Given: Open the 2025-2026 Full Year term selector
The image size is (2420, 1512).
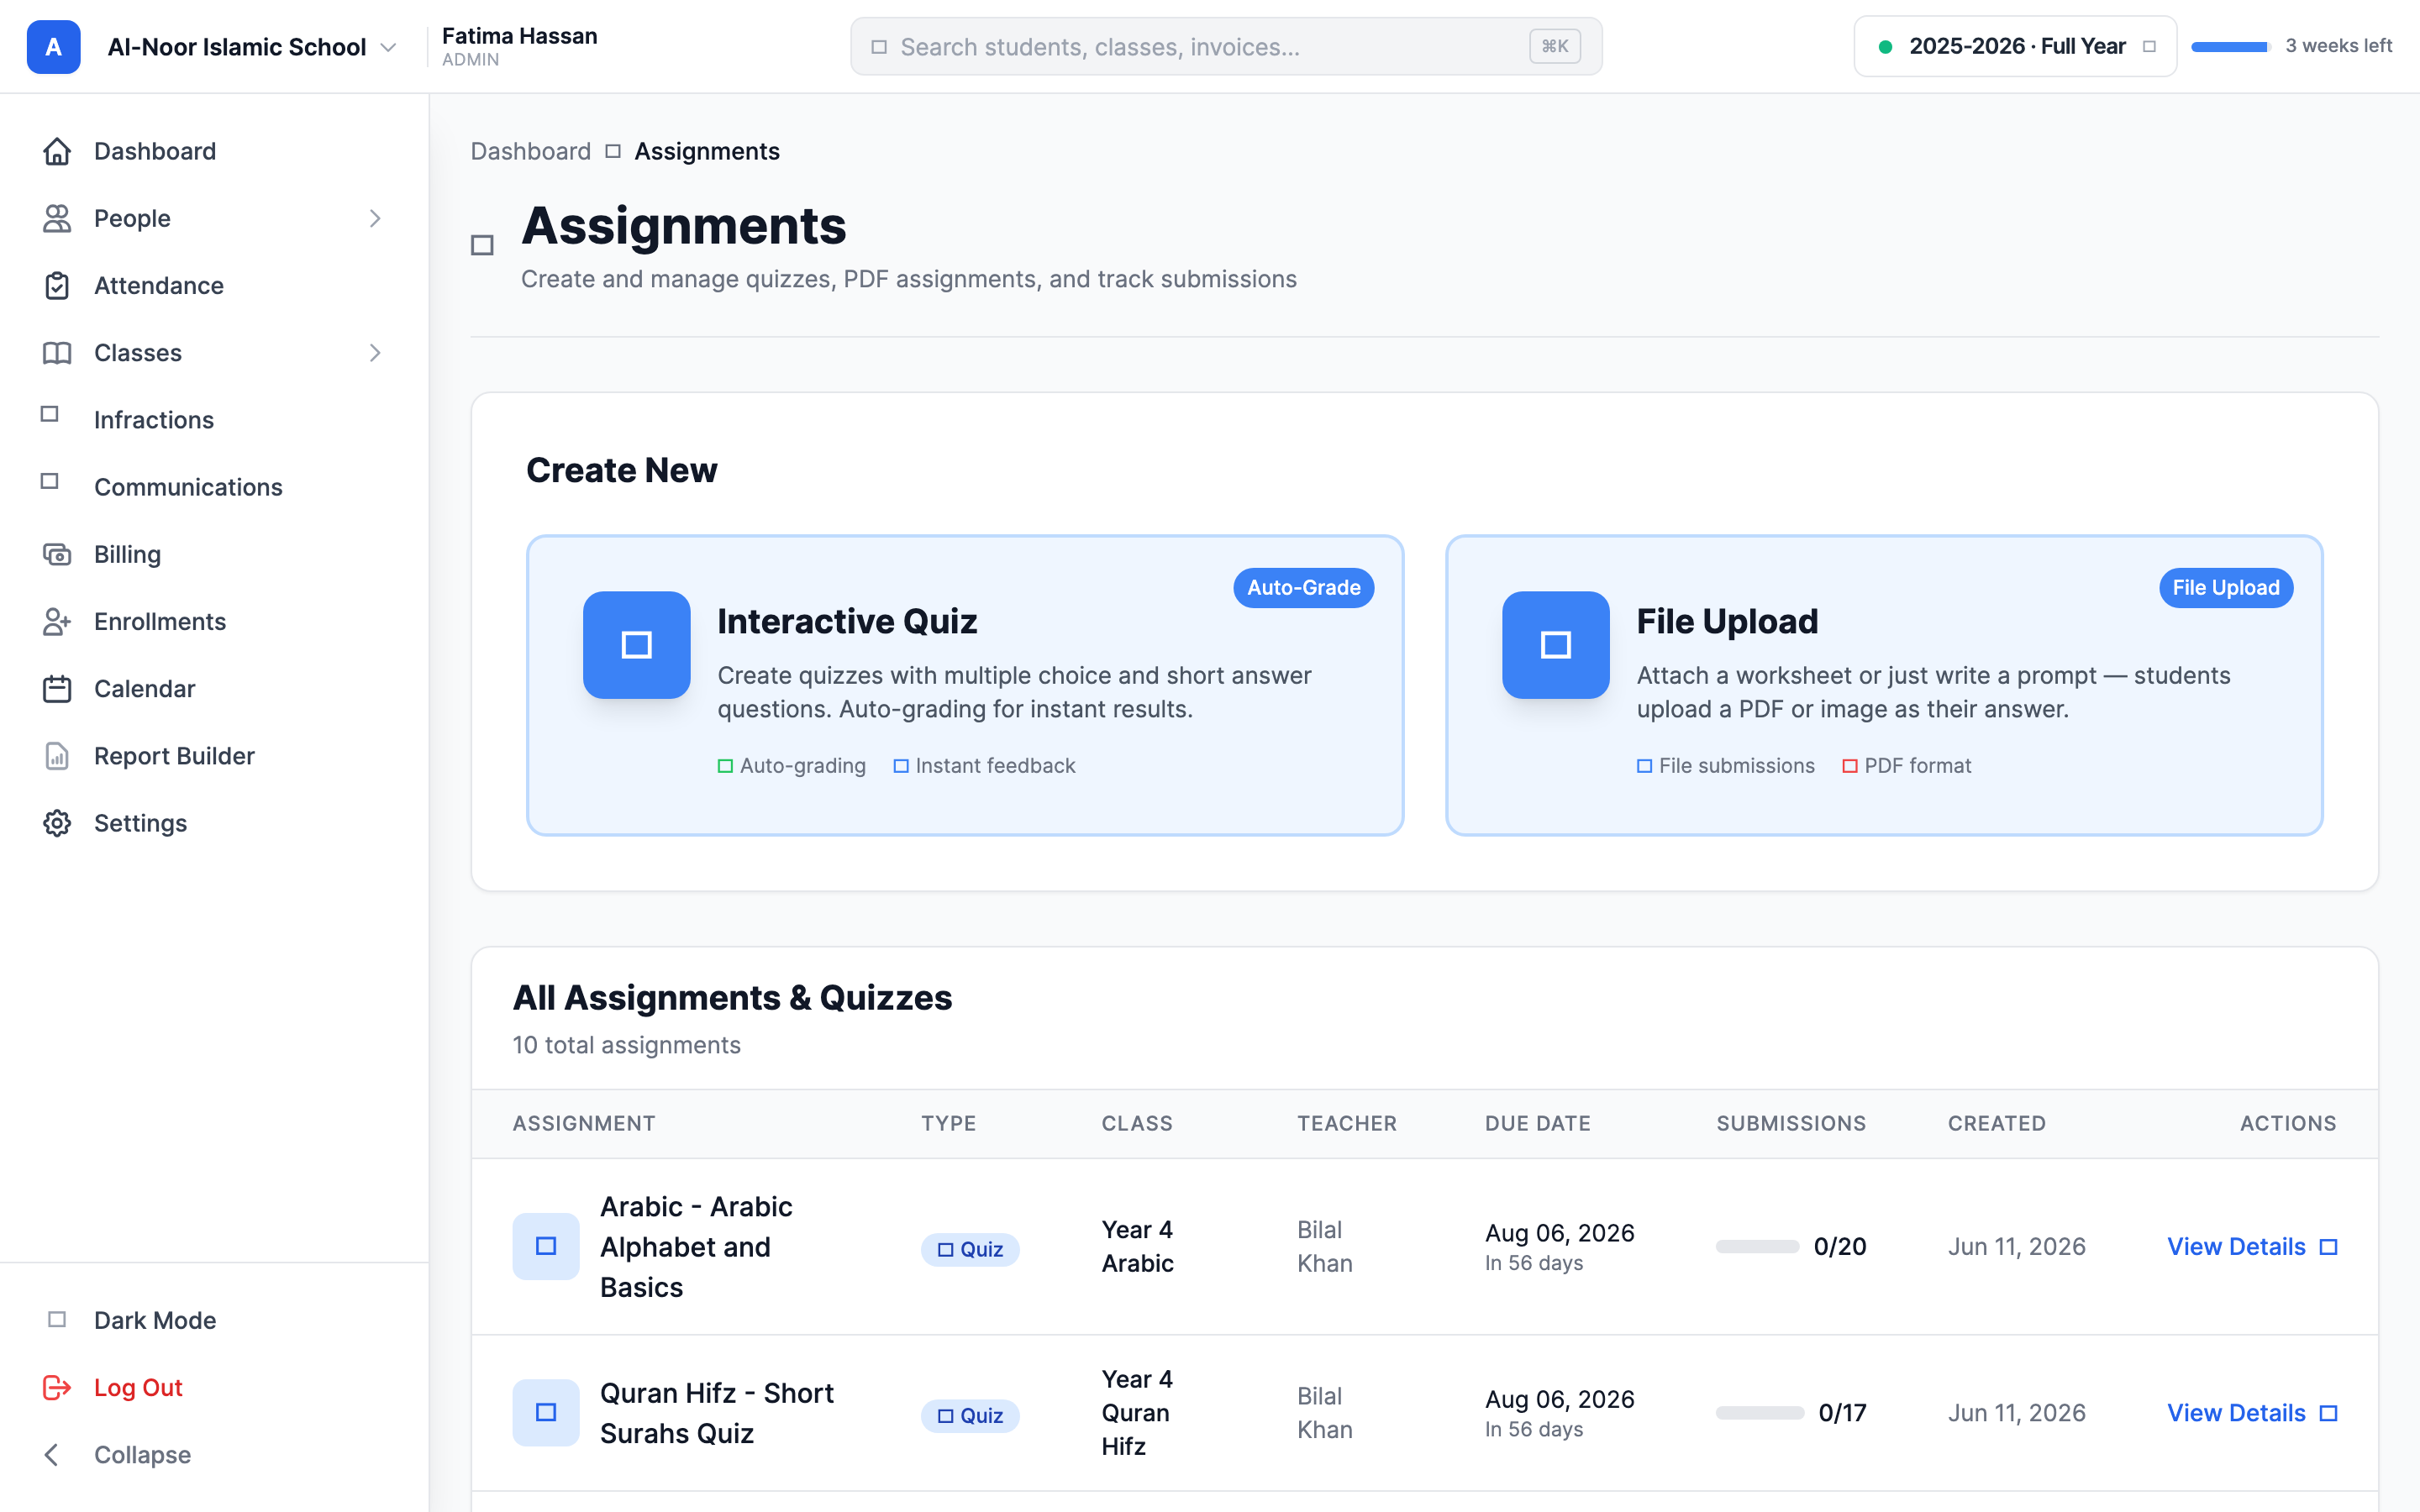Looking at the screenshot, I should 2015,46.
